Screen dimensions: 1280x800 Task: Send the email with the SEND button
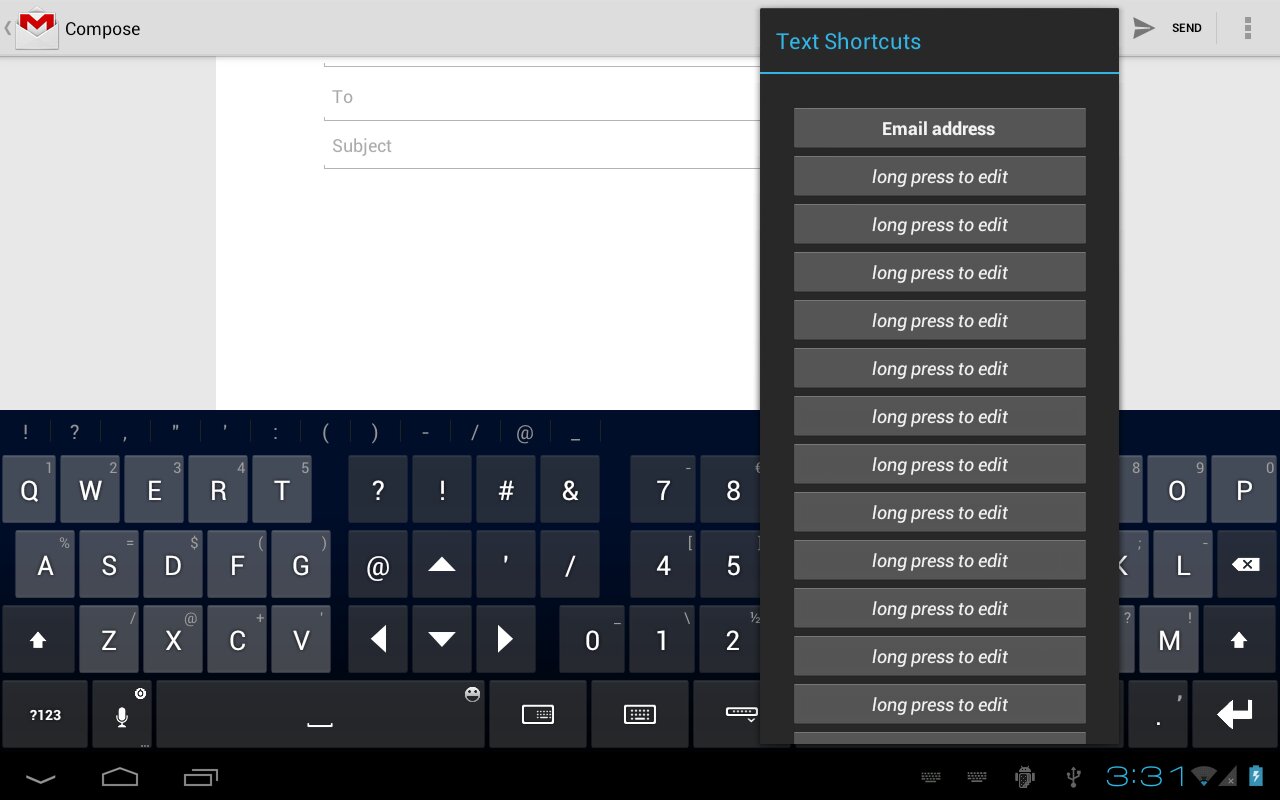[1168, 28]
